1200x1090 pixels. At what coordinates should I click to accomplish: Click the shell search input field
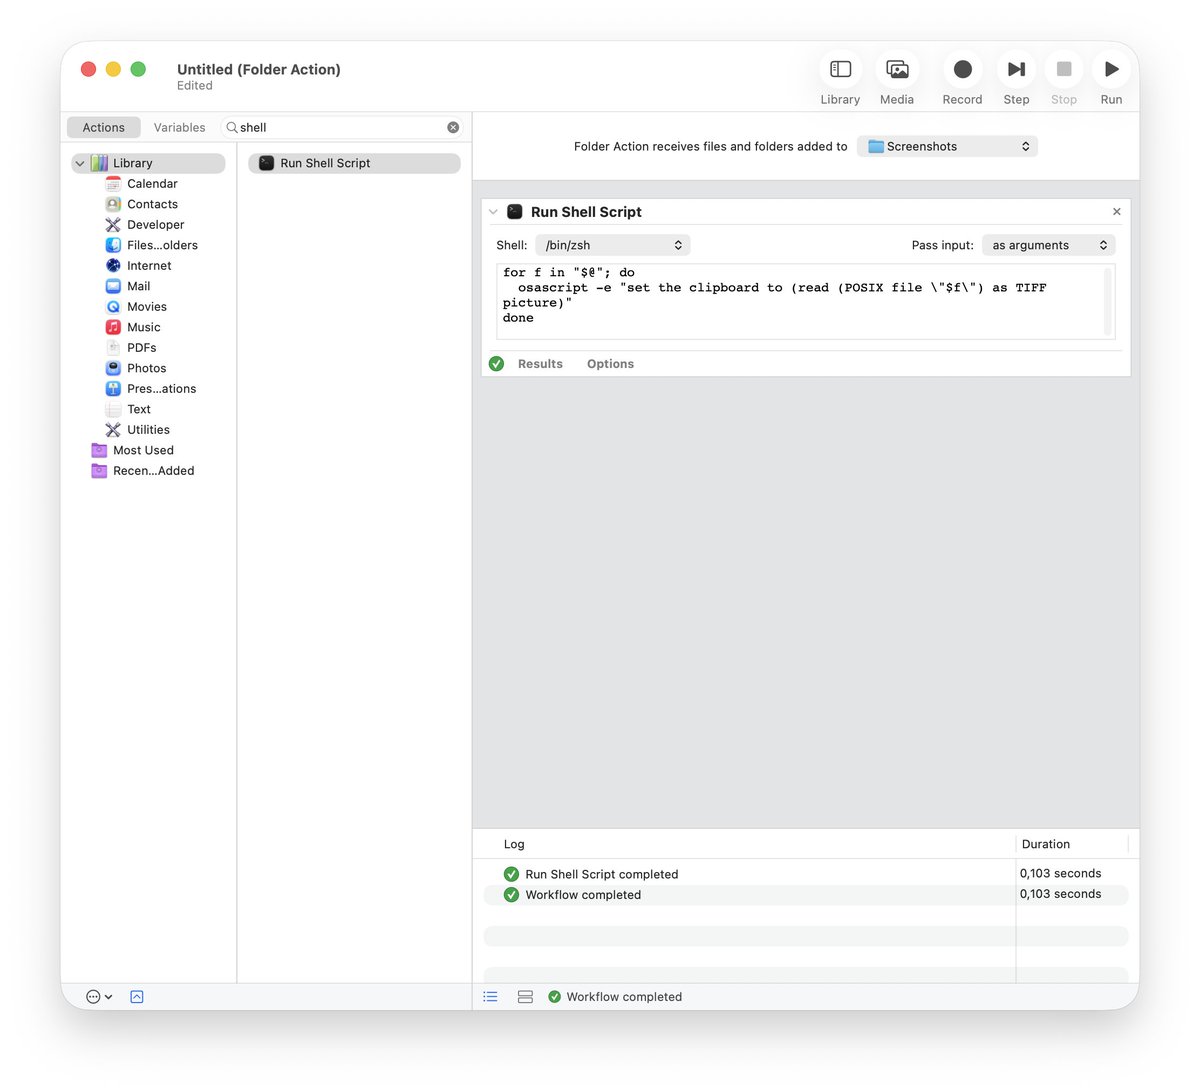(340, 127)
